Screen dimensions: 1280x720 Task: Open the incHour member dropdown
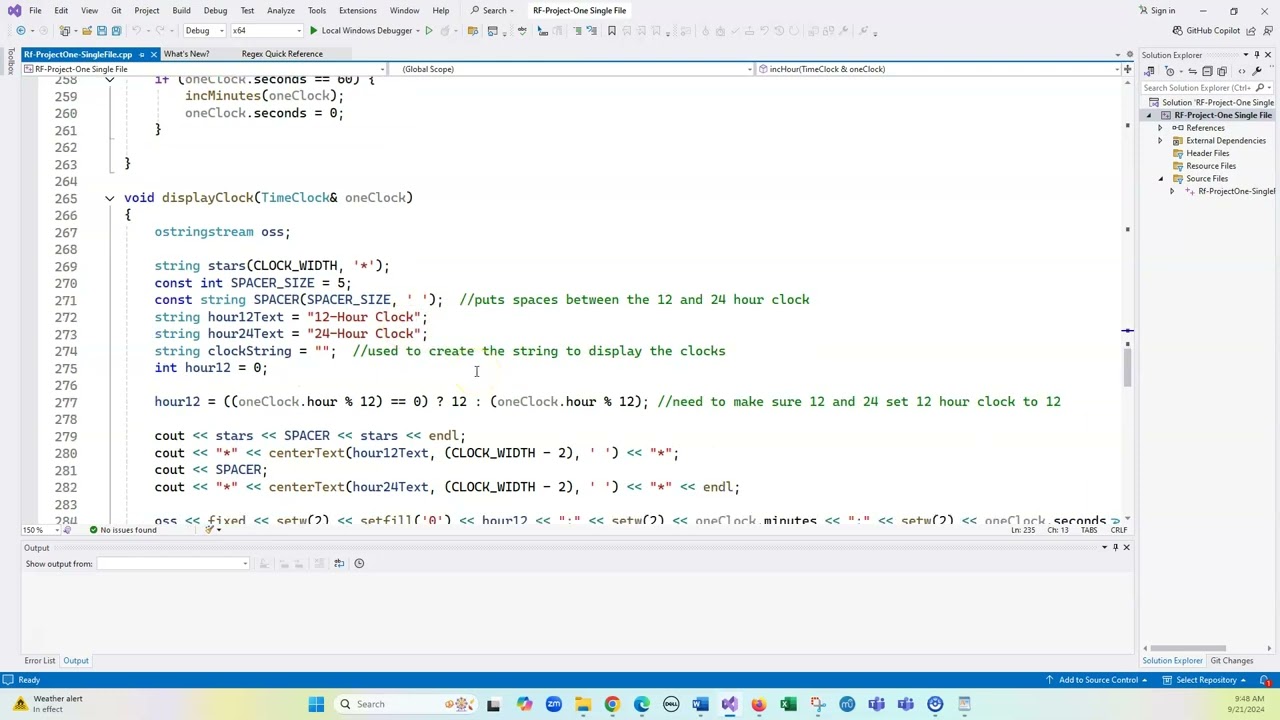tap(938, 69)
